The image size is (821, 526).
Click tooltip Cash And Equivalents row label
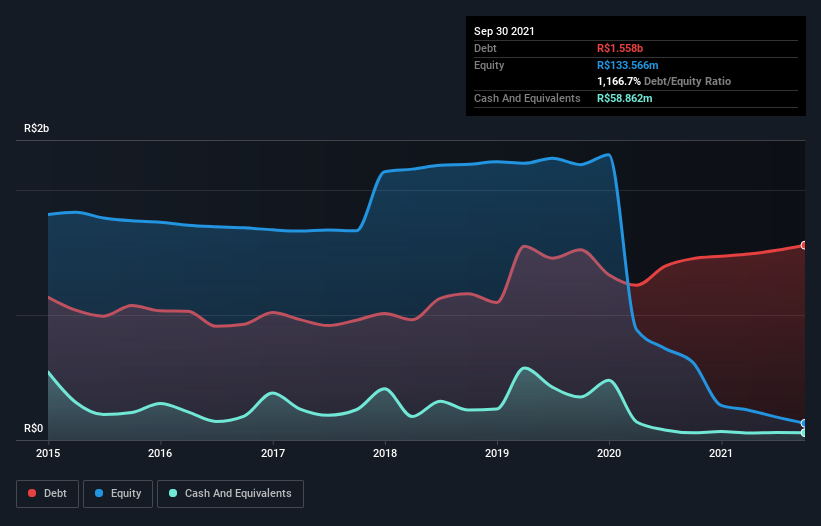pos(527,98)
